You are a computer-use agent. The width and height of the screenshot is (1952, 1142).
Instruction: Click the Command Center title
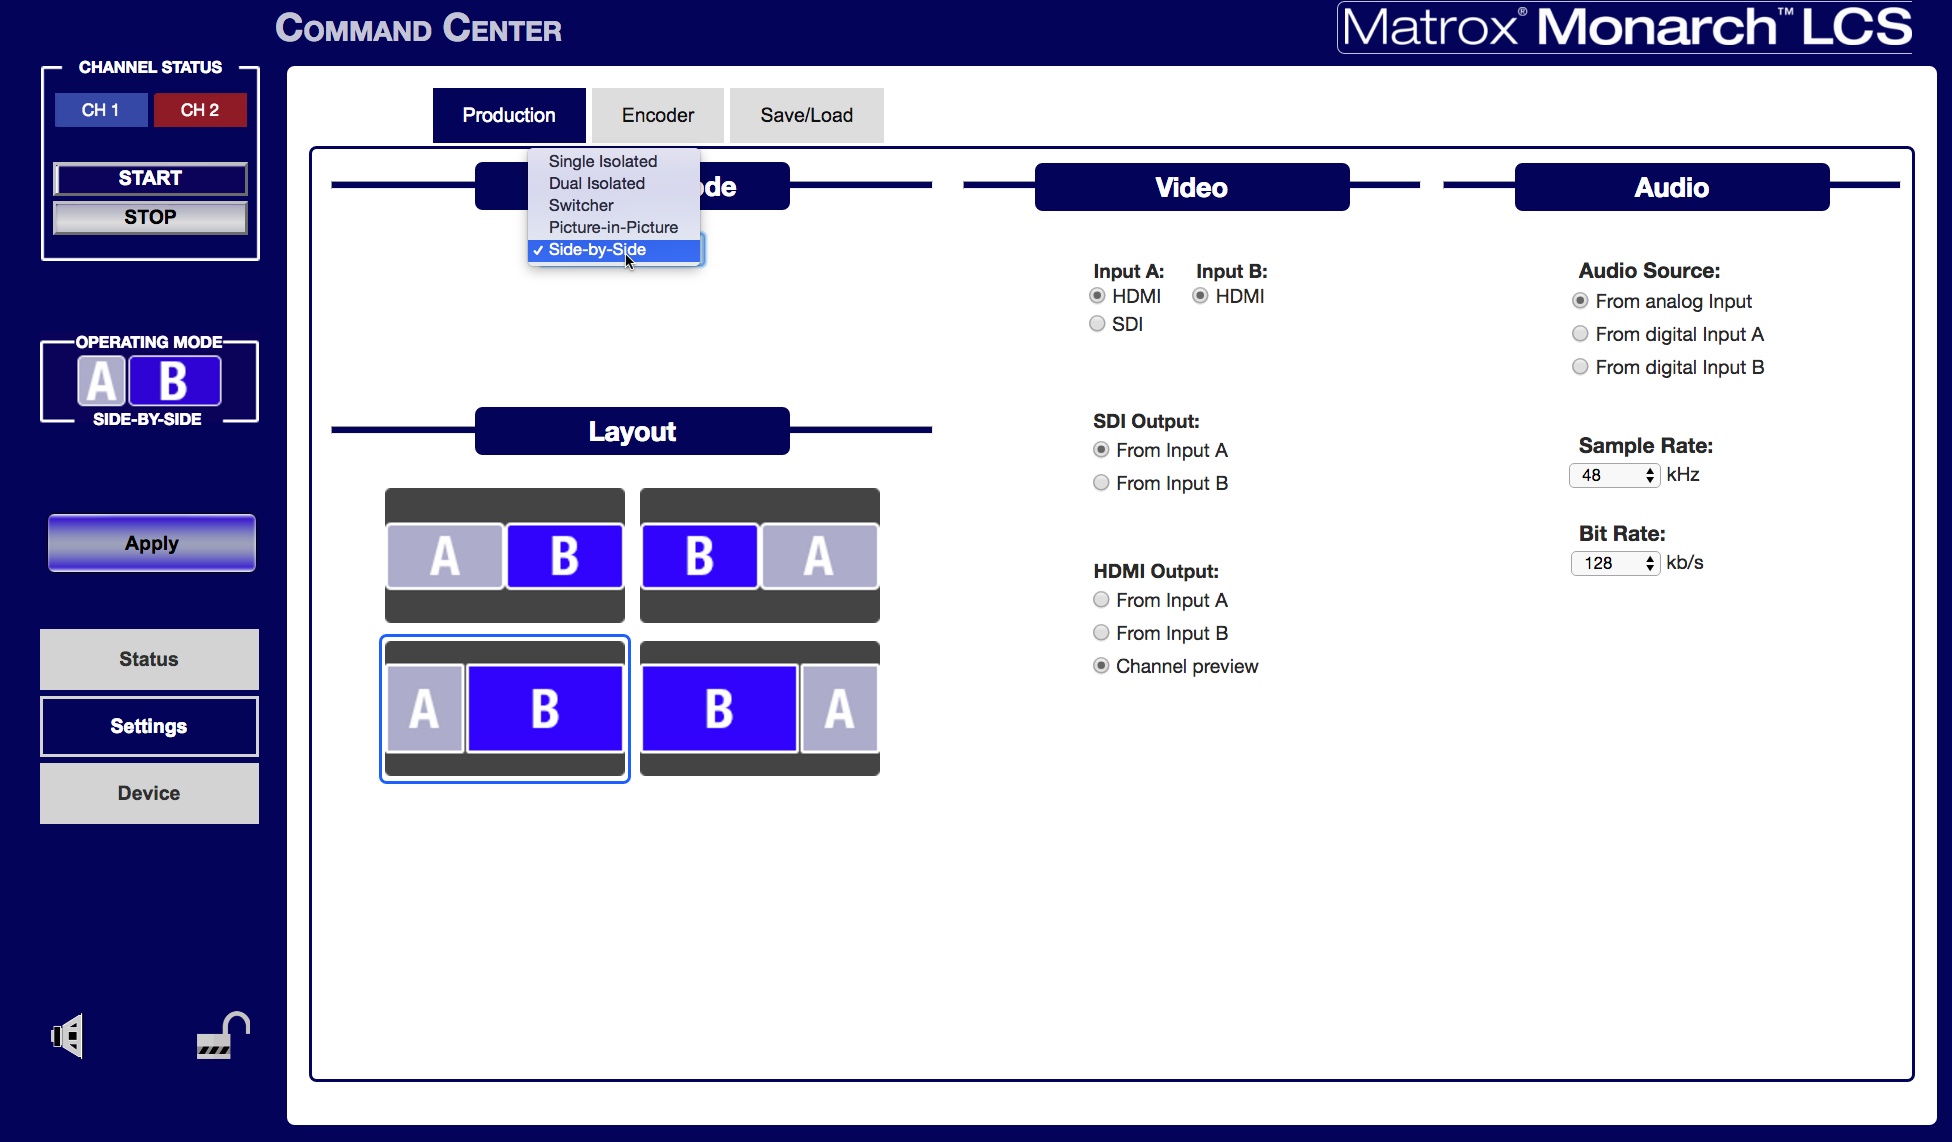point(419,28)
